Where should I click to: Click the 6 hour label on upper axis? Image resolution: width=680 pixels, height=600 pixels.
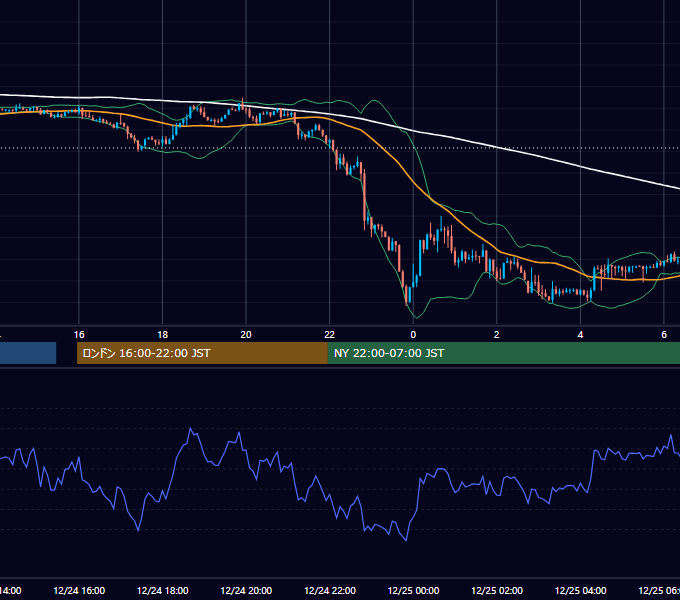(664, 334)
